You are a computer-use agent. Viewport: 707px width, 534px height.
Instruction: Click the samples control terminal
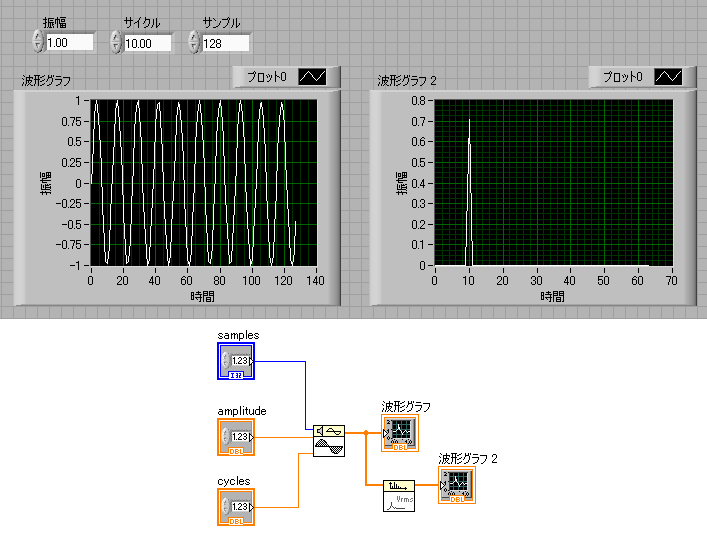(236, 361)
